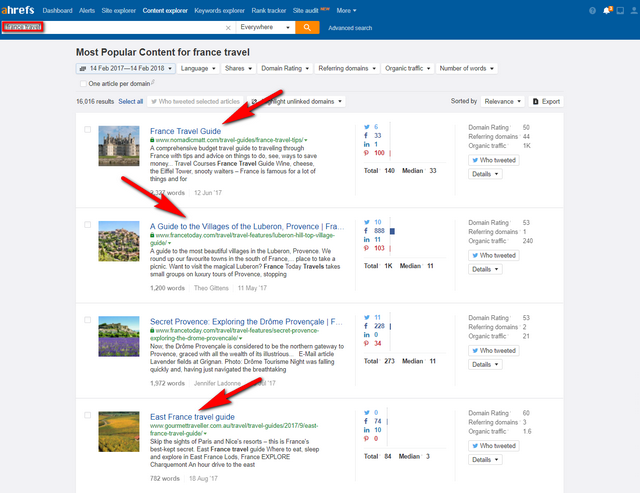The width and height of the screenshot is (640, 493).
Task: Click Twitter share count for France Travel Guide
Action: 377,126
